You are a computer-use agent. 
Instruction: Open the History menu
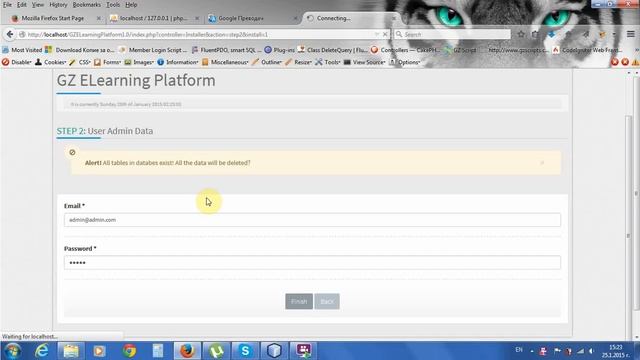pos(58,5)
